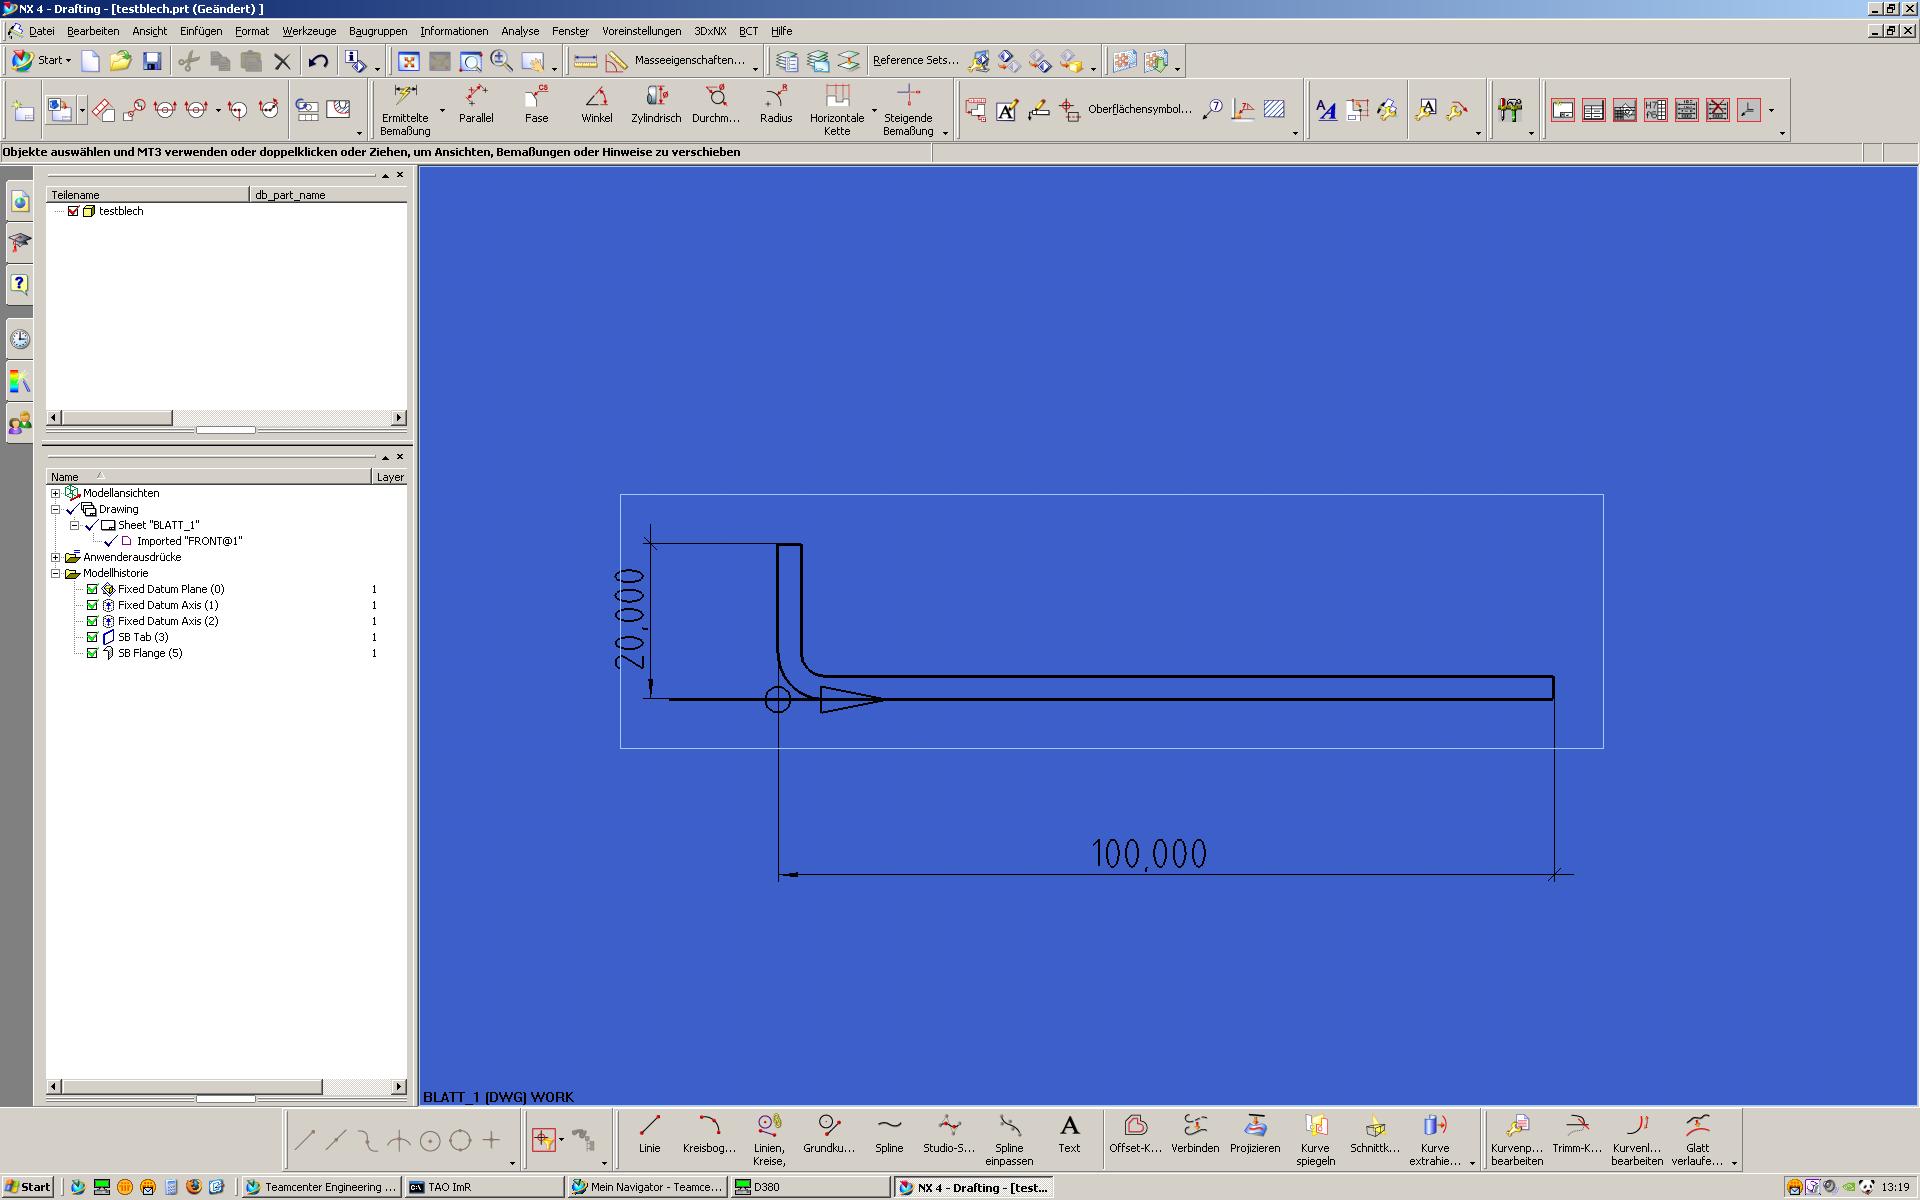
Task: Click the Layer column header
Action: pos(390,477)
